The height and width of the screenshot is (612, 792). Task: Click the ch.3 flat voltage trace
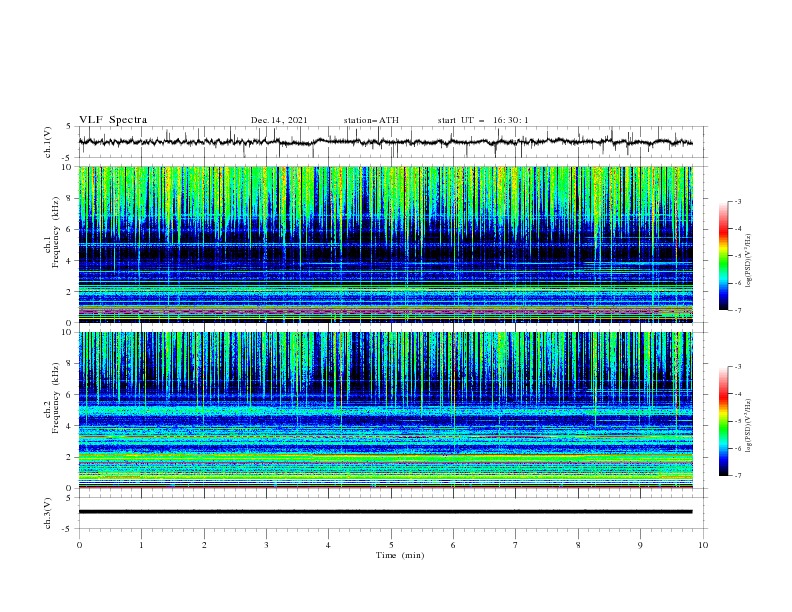385,512
